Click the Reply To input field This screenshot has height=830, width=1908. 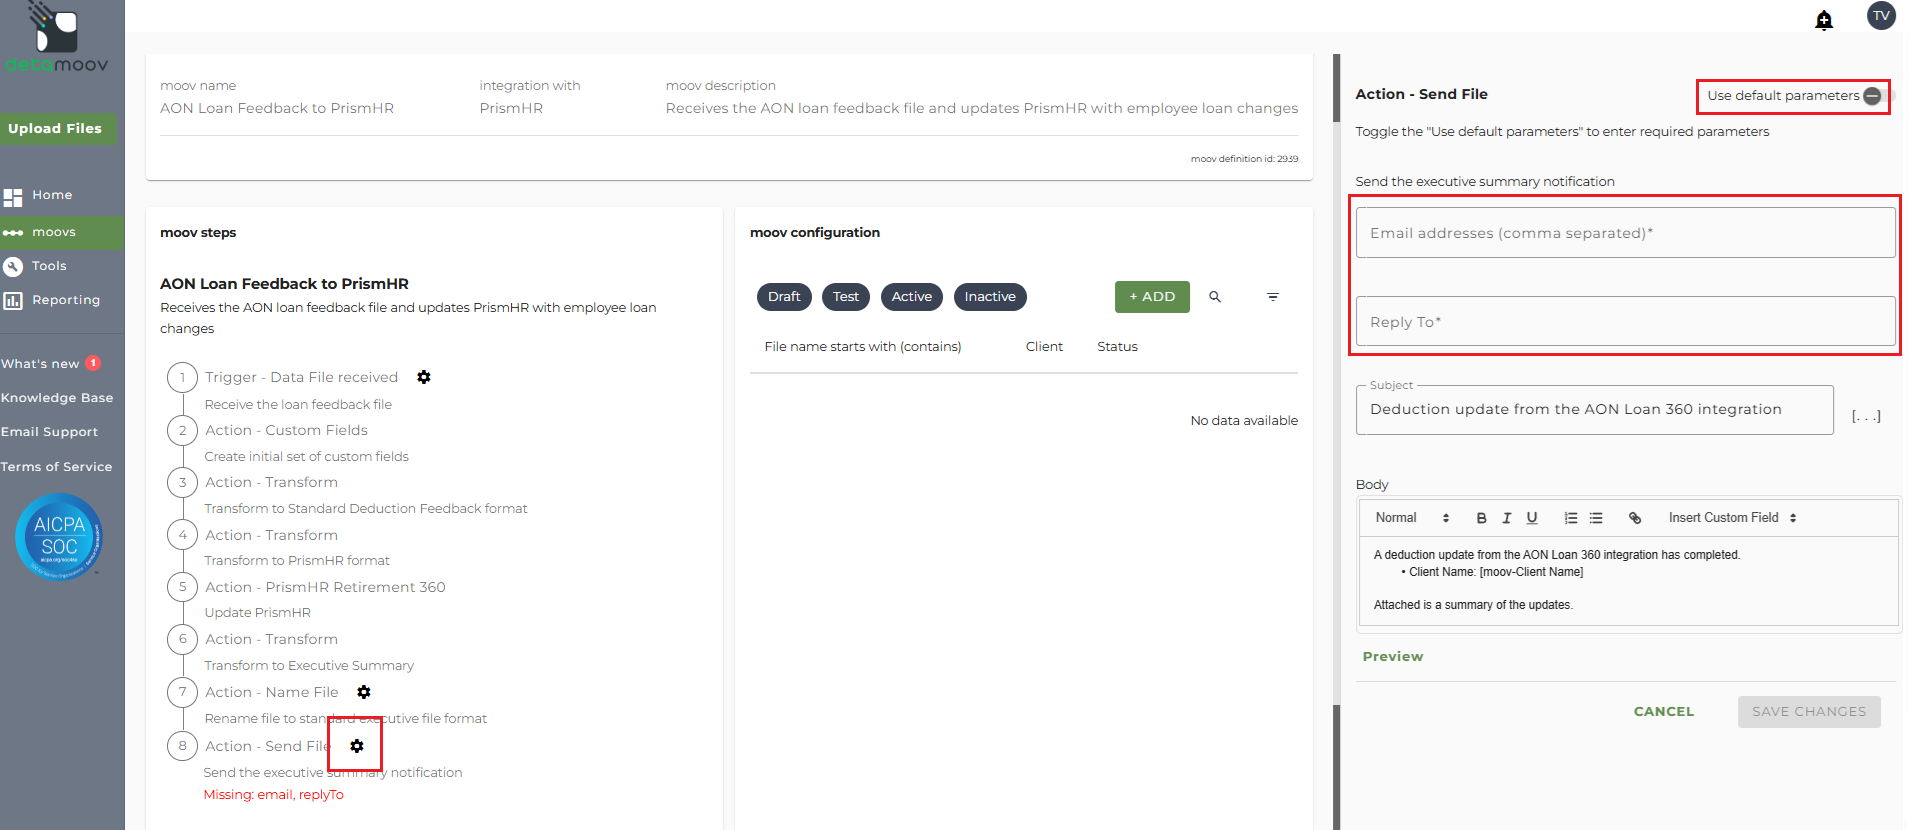coord(1625,322)
